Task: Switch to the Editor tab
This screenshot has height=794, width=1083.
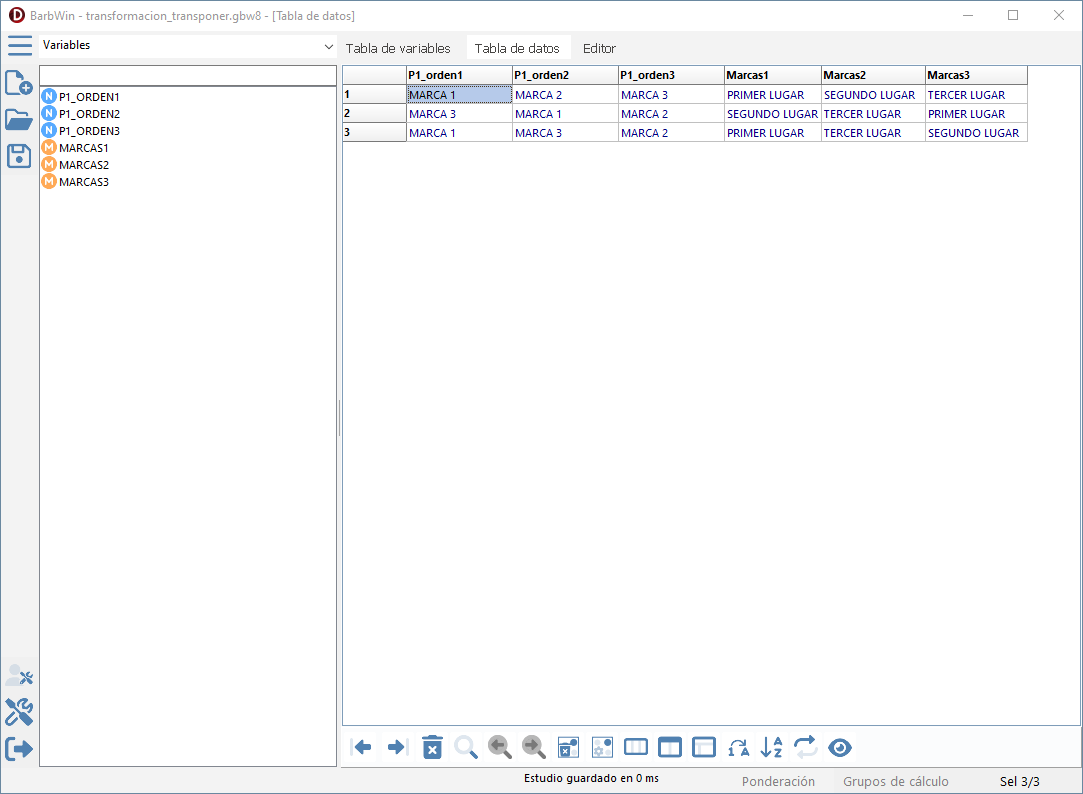Action: [599, 48]
